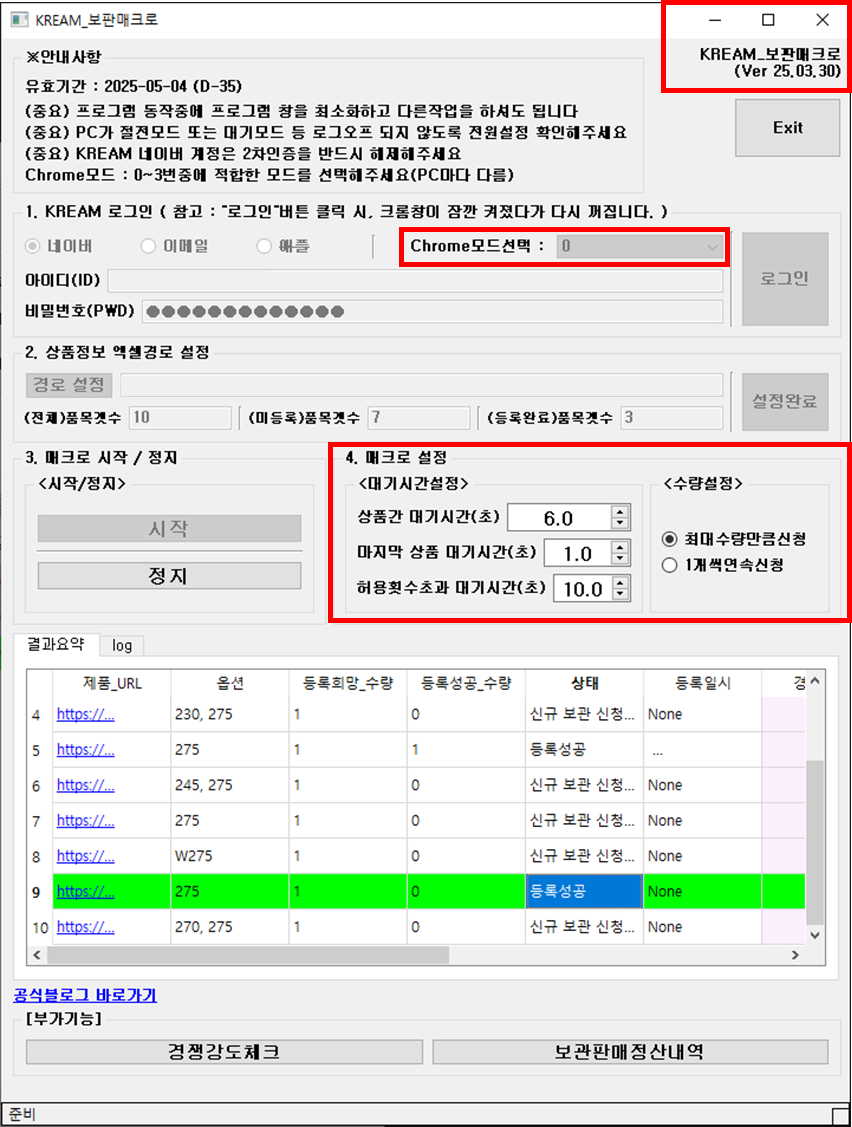
Task: Click the Exit button
Action: pos(787,128)
